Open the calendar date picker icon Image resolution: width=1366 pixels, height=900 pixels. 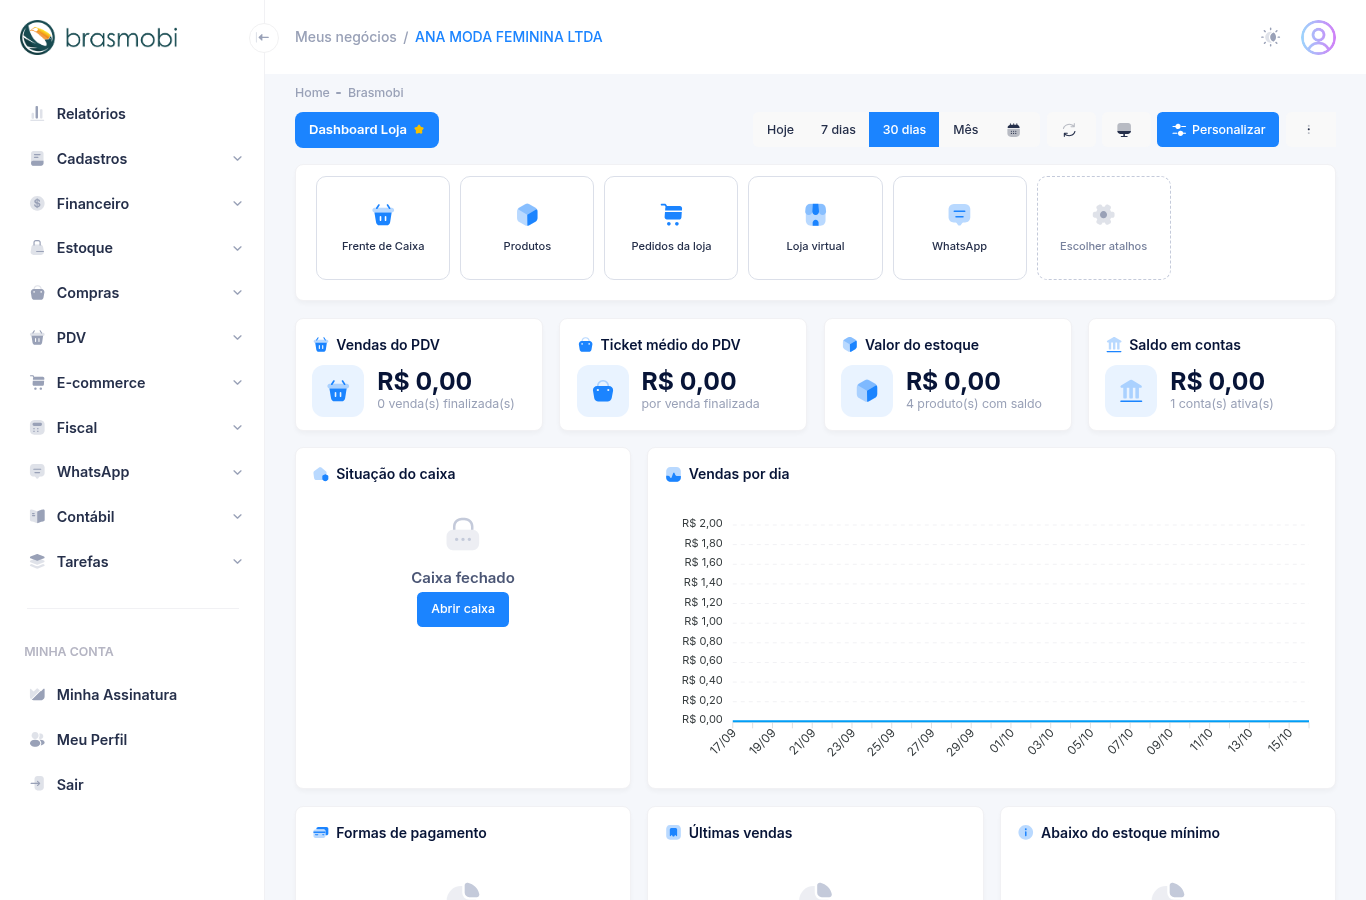pyautogui.click(x=1013, y=130)
